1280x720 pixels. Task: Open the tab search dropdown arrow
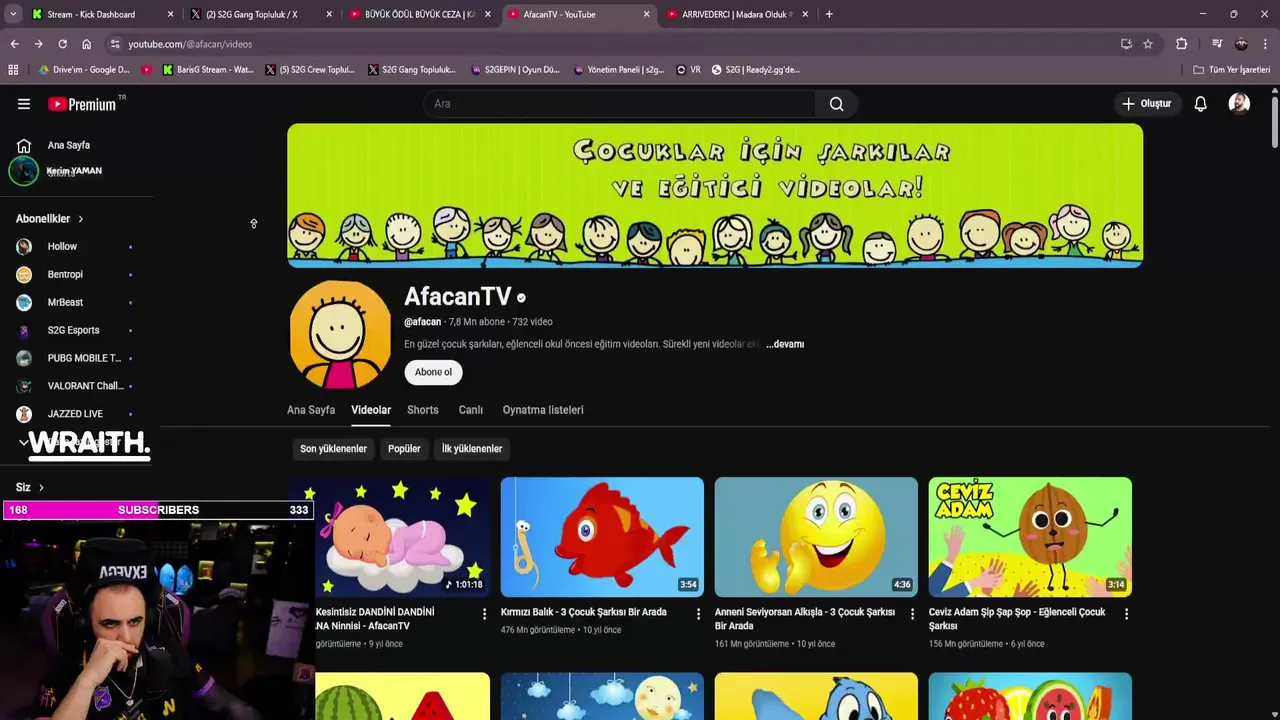(13, 14)
